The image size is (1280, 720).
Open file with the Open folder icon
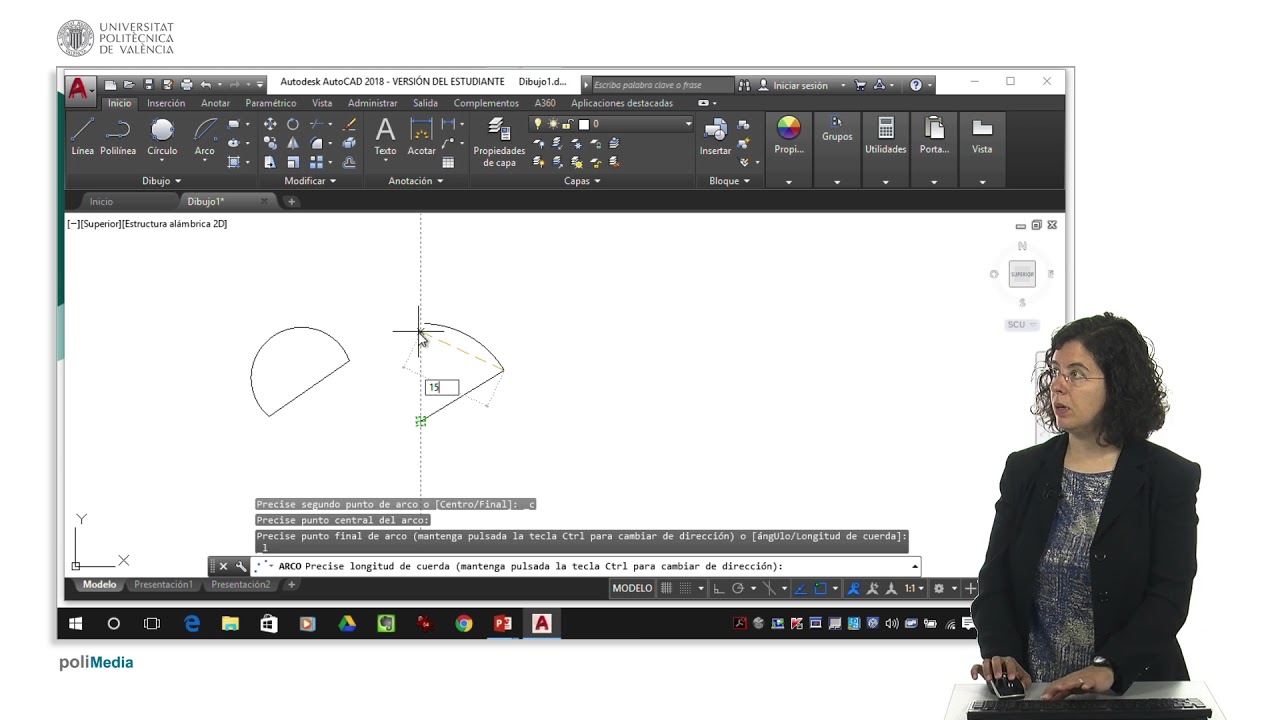(x=129, y=85)
